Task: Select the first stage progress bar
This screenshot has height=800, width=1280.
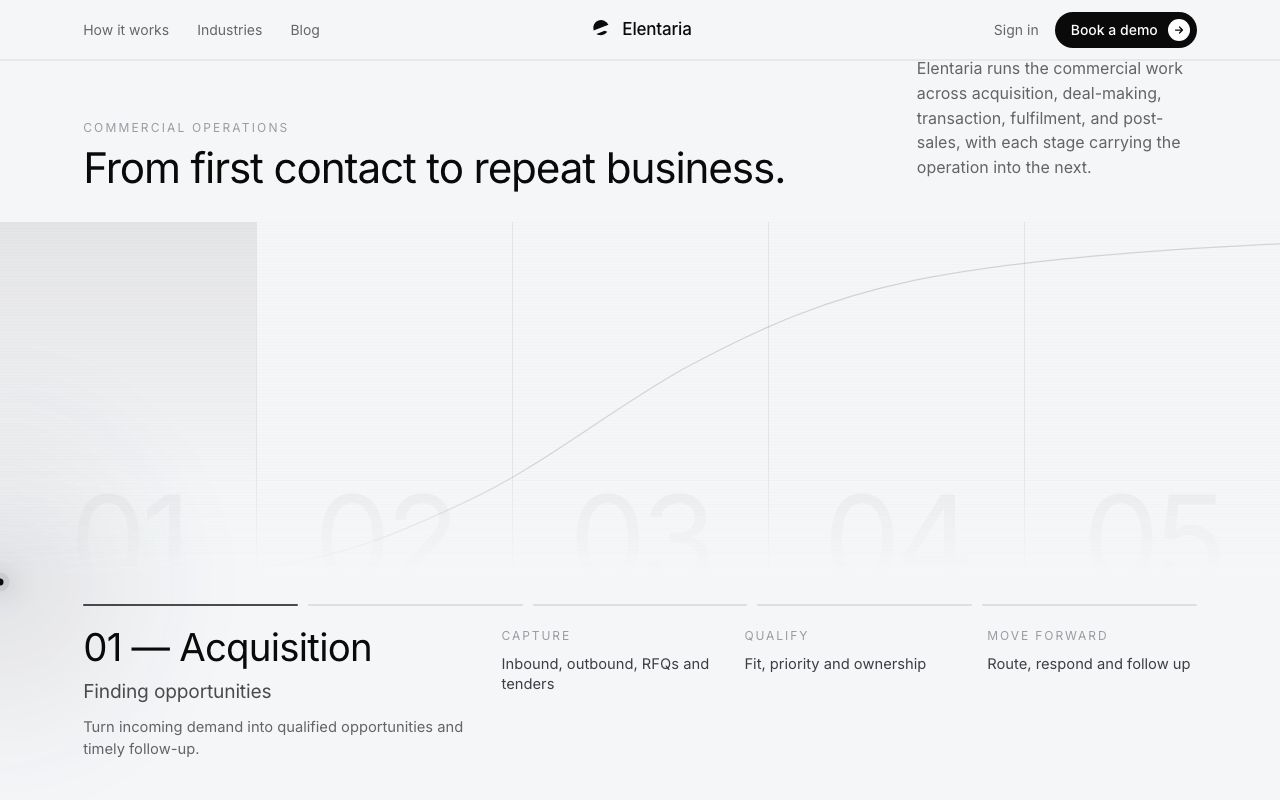Action: 190,605
